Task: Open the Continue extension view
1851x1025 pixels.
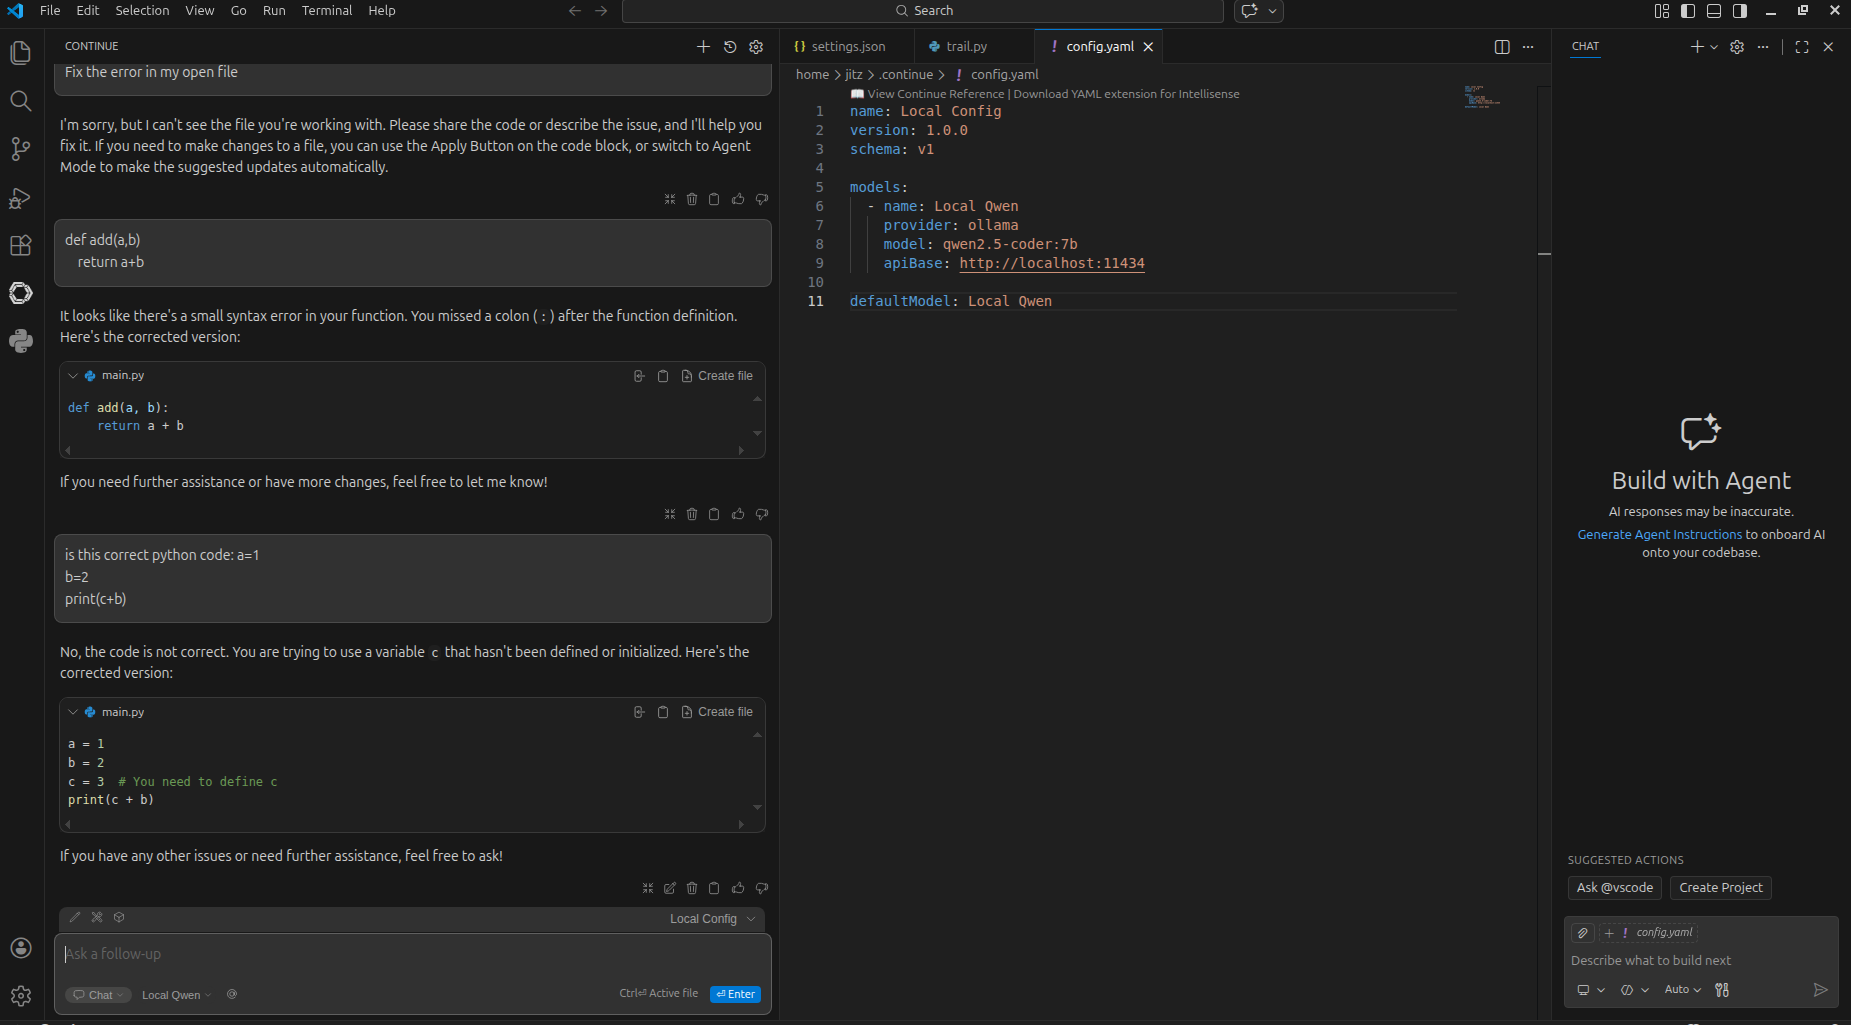Action: [20, 293]
